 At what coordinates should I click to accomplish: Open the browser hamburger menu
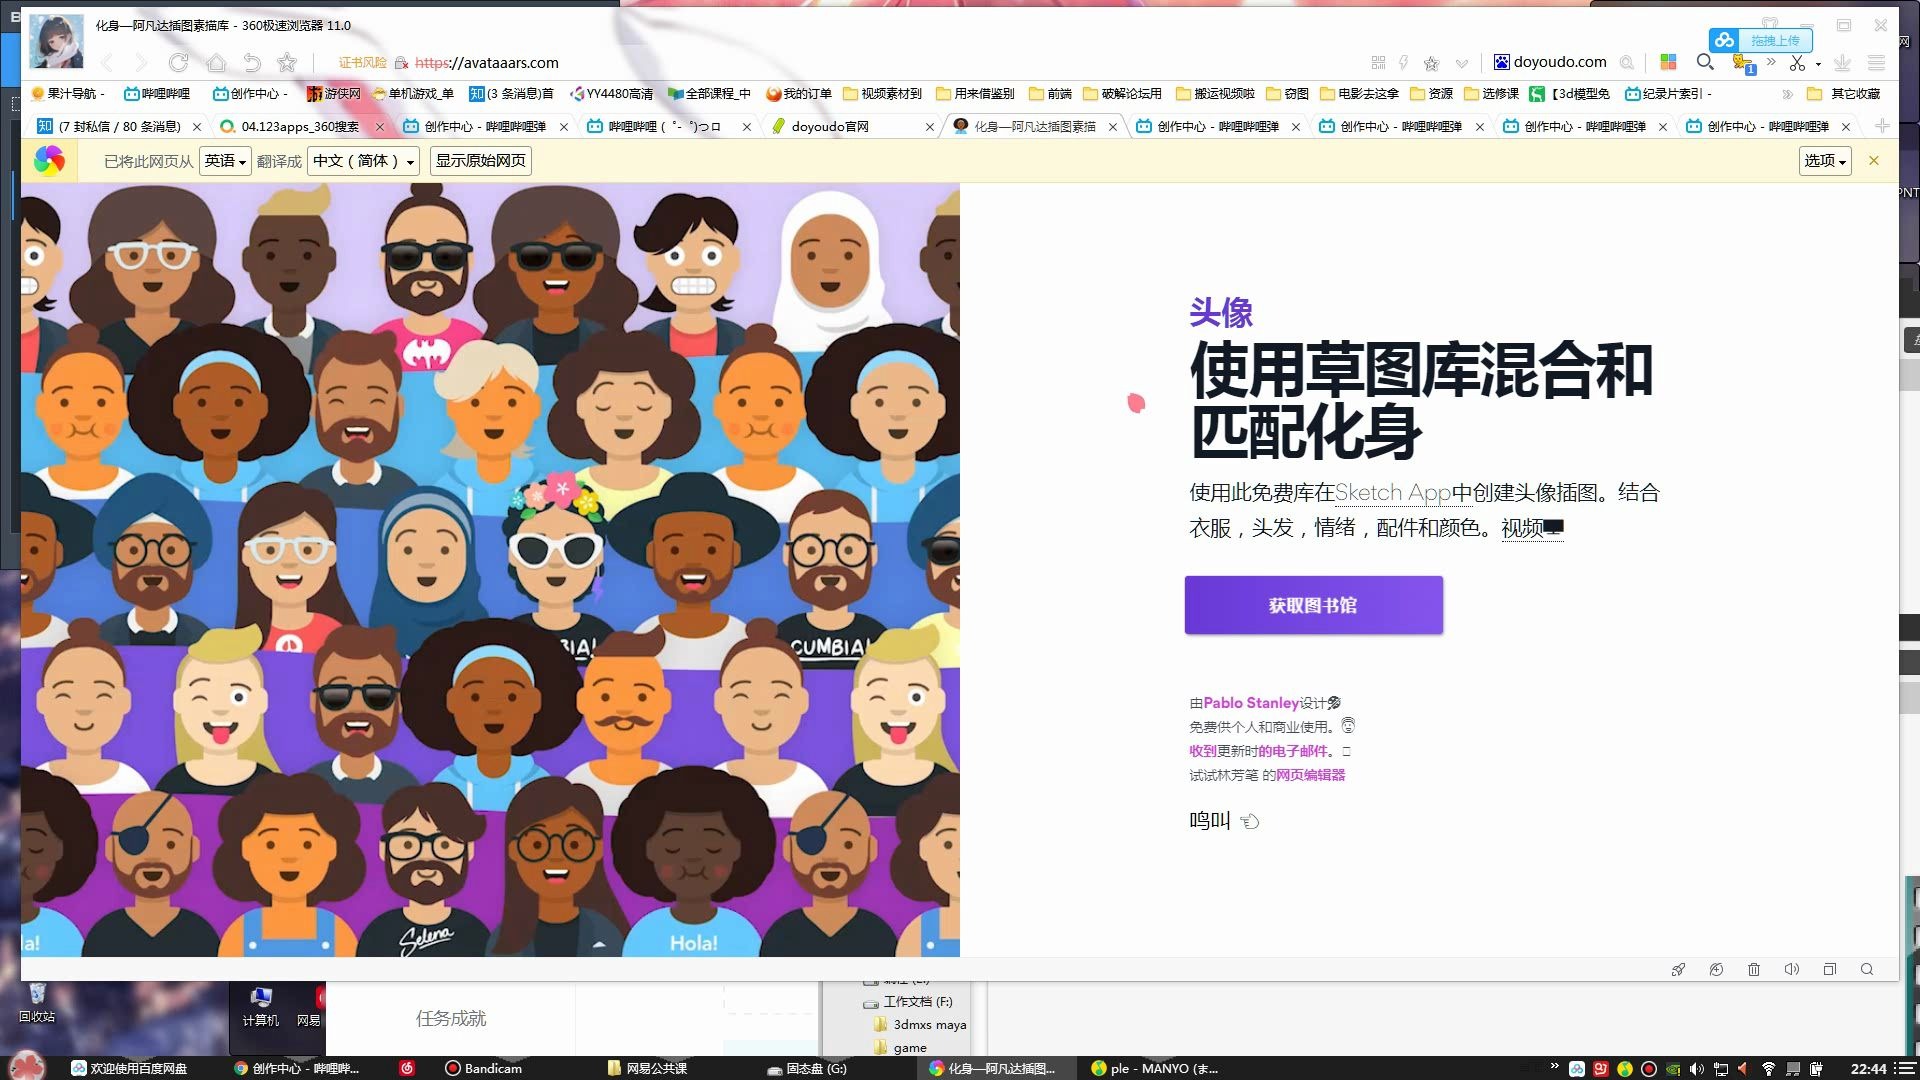[1876, 62]
